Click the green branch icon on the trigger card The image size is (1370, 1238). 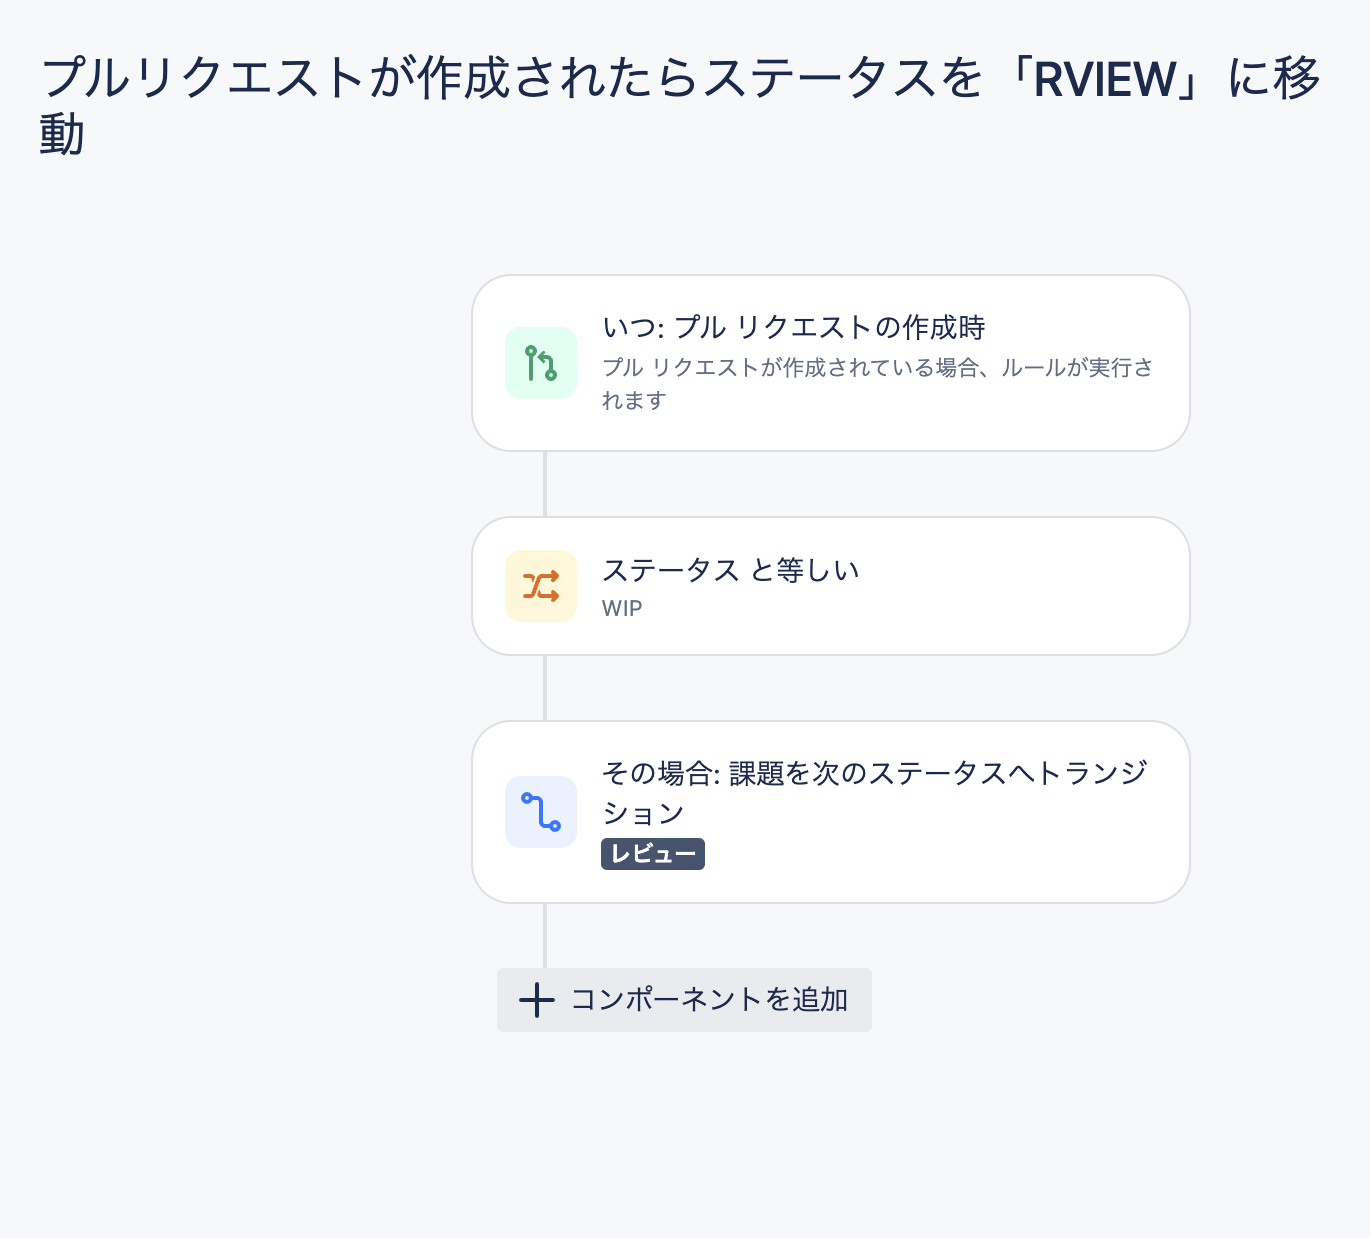[541, 363]
